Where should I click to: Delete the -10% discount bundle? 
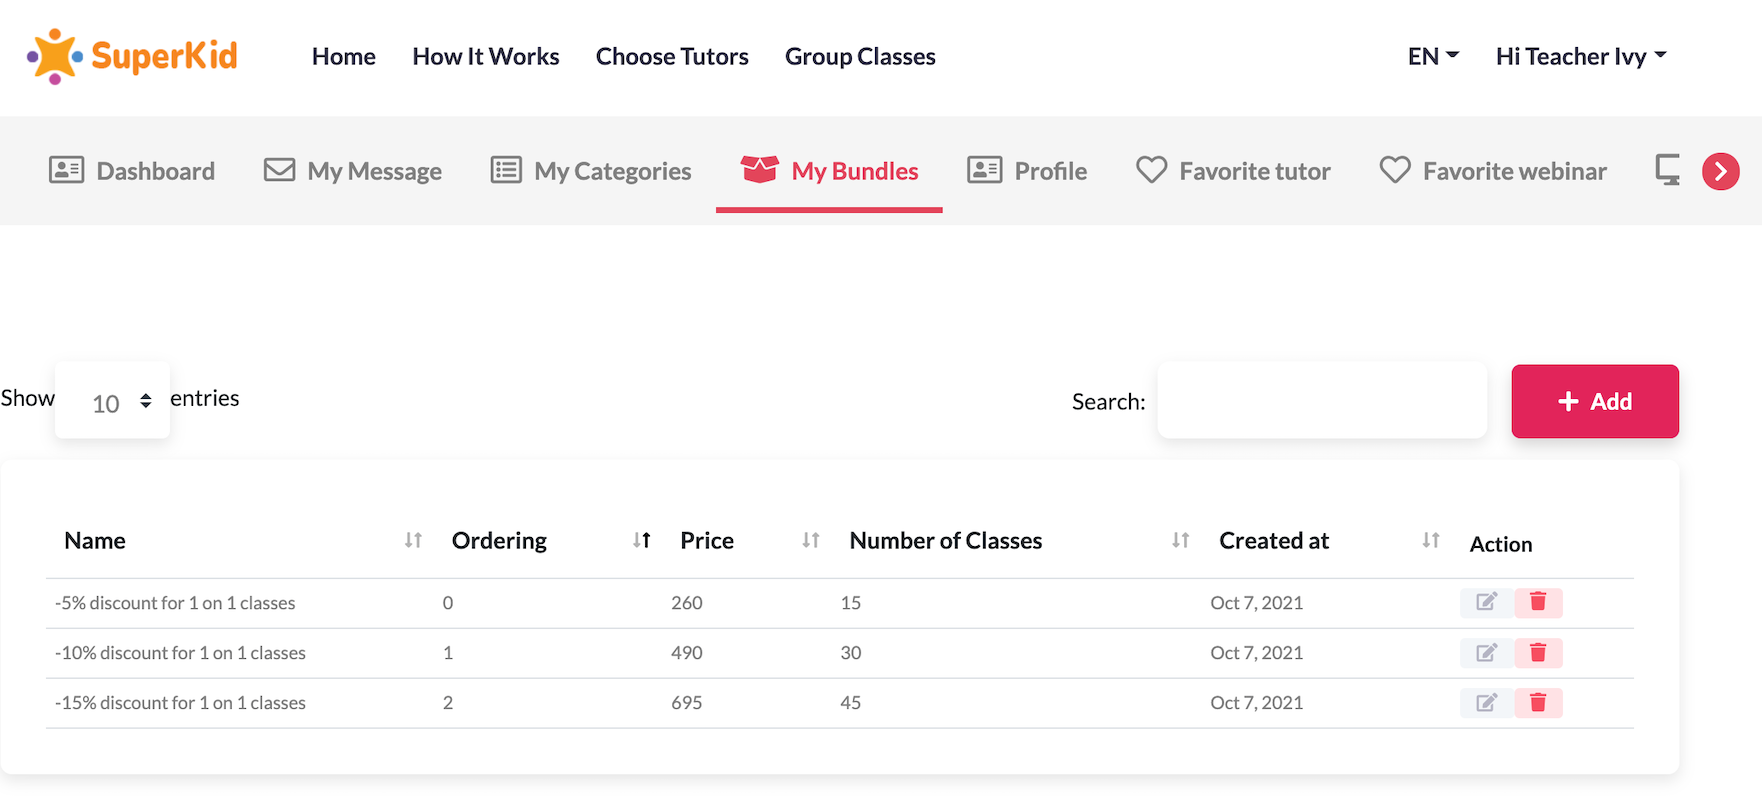coord(1538,652)
